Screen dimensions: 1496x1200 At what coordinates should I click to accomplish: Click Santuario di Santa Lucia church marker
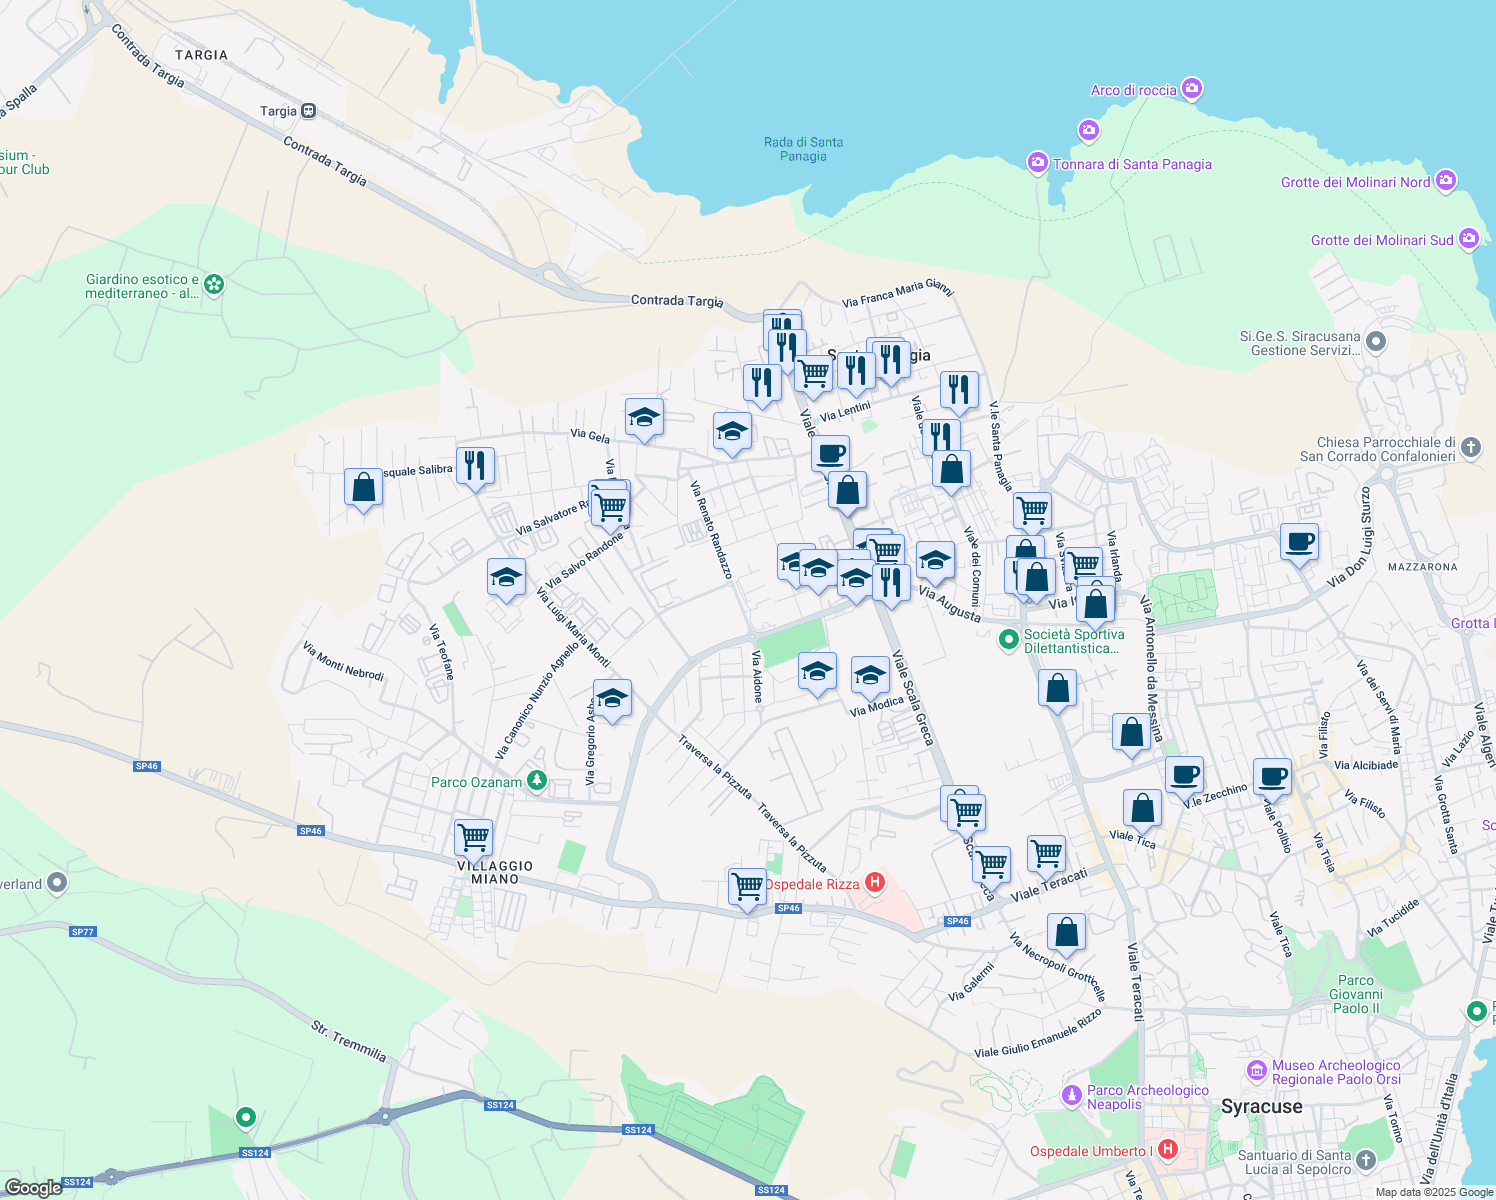click(1366, 1161)
